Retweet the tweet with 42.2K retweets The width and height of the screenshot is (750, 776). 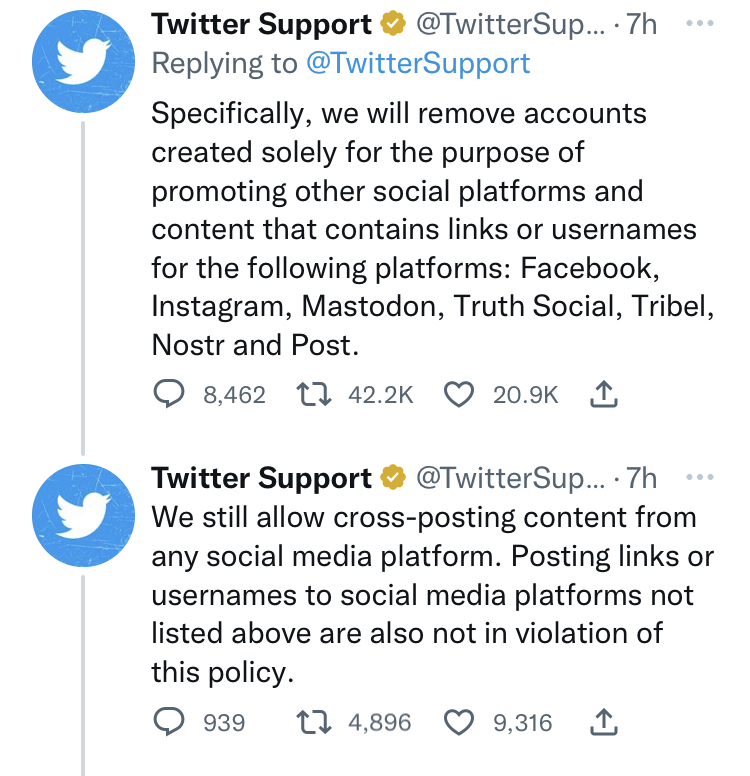[313, 394]
